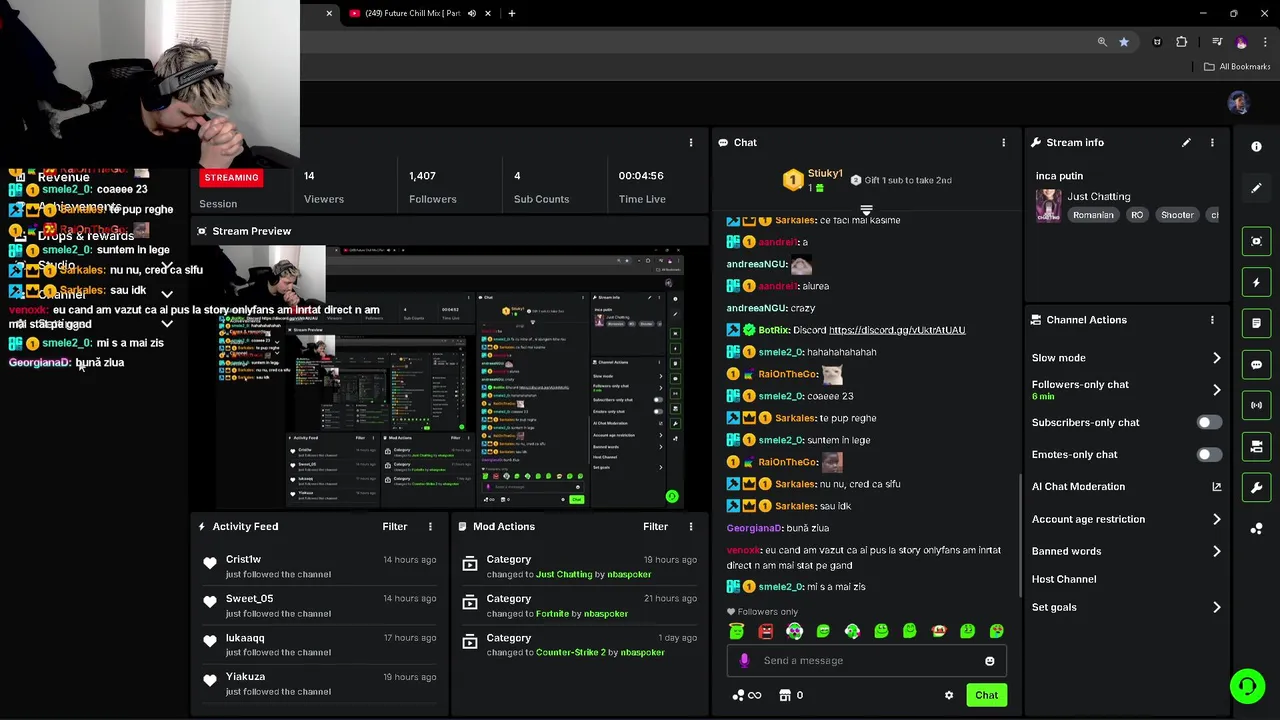The width and height of the screenshot is (1280, 720).
Task: Open chat settings gear icon
Action: [949, 695]
